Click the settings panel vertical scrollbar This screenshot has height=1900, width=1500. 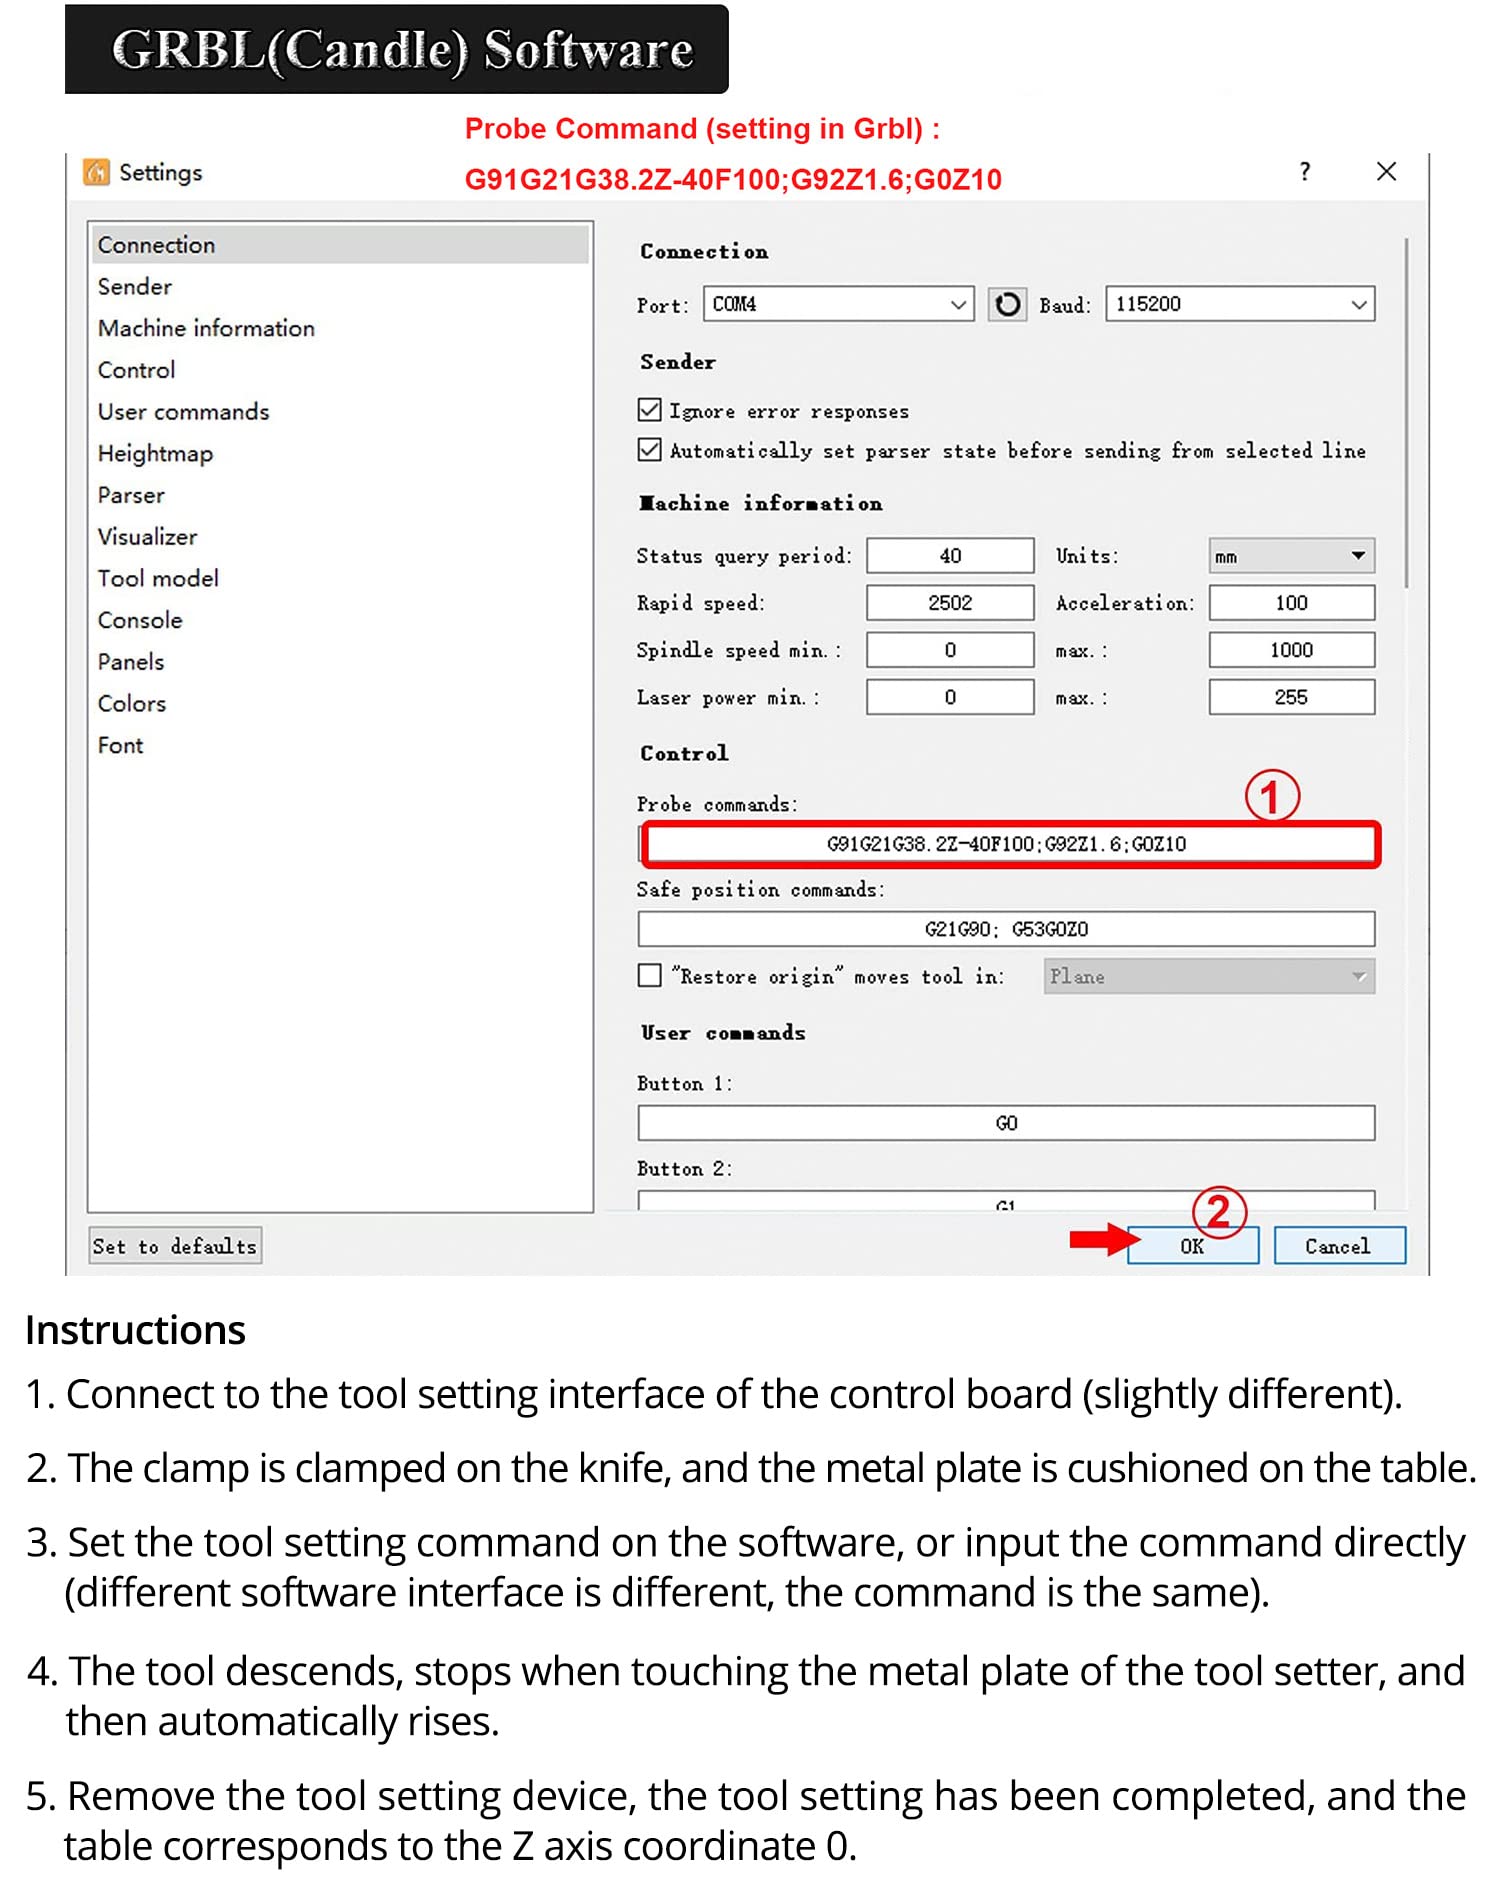1406,412
